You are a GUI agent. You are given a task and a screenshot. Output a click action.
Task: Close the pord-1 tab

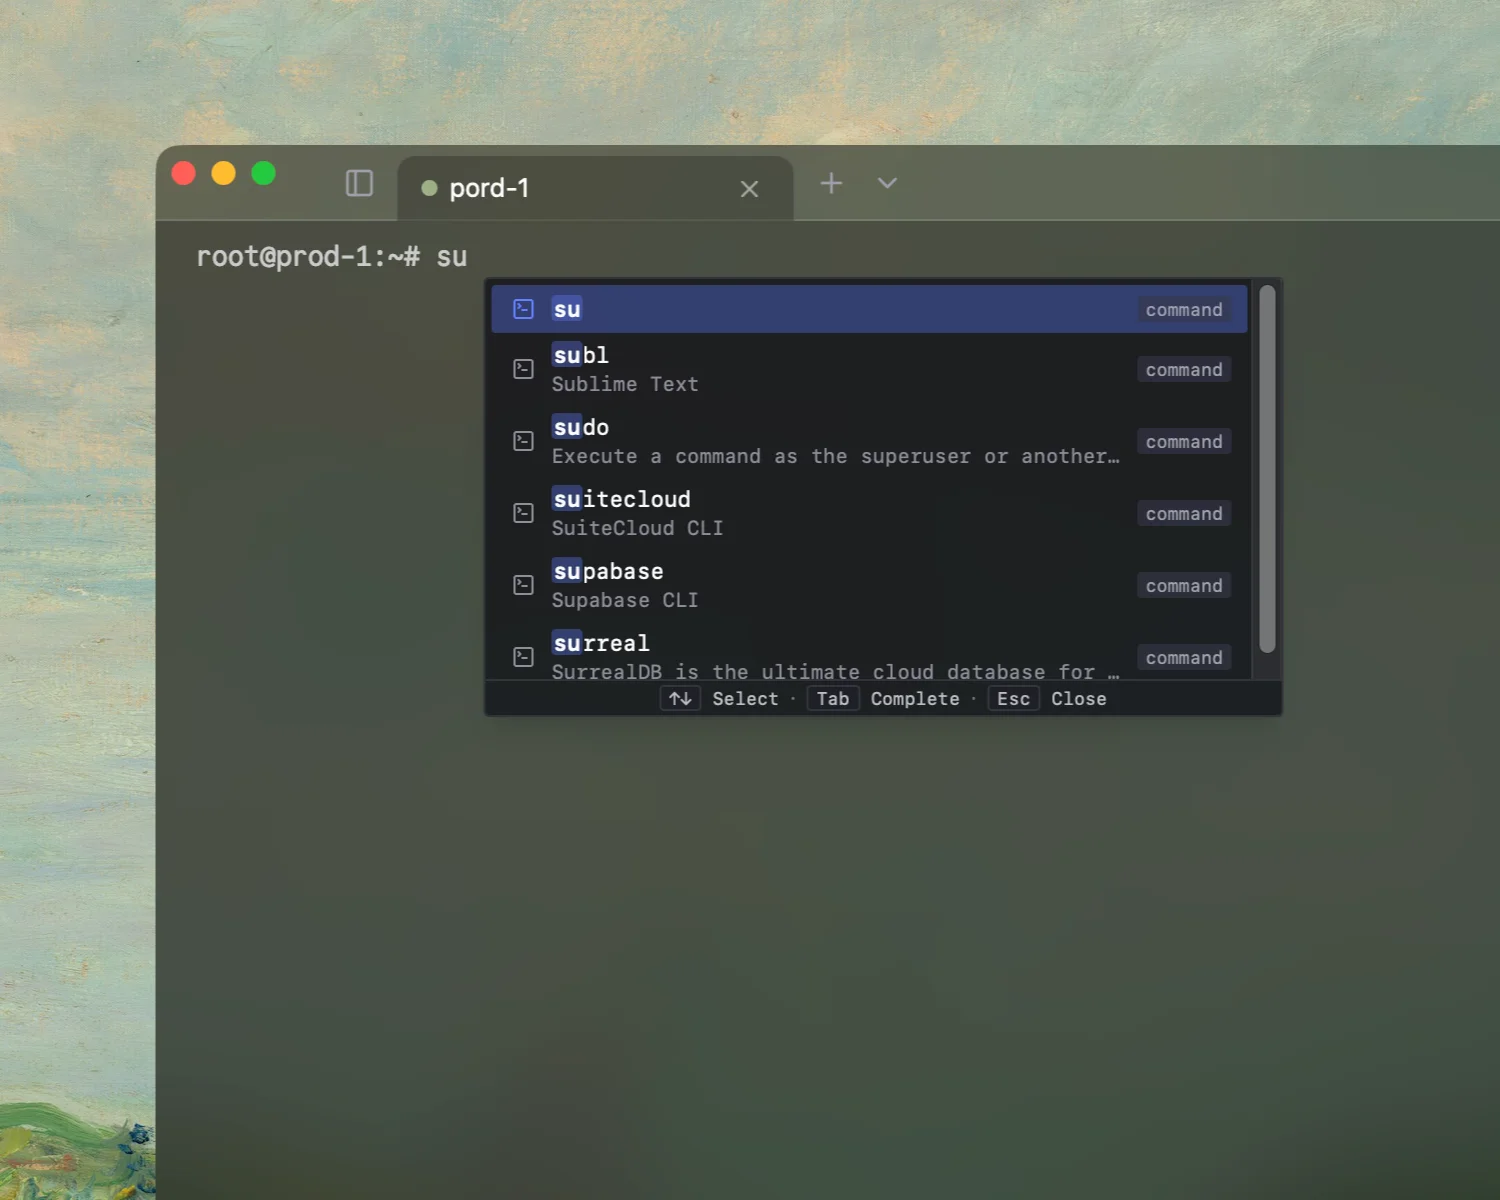coord(749,189)
